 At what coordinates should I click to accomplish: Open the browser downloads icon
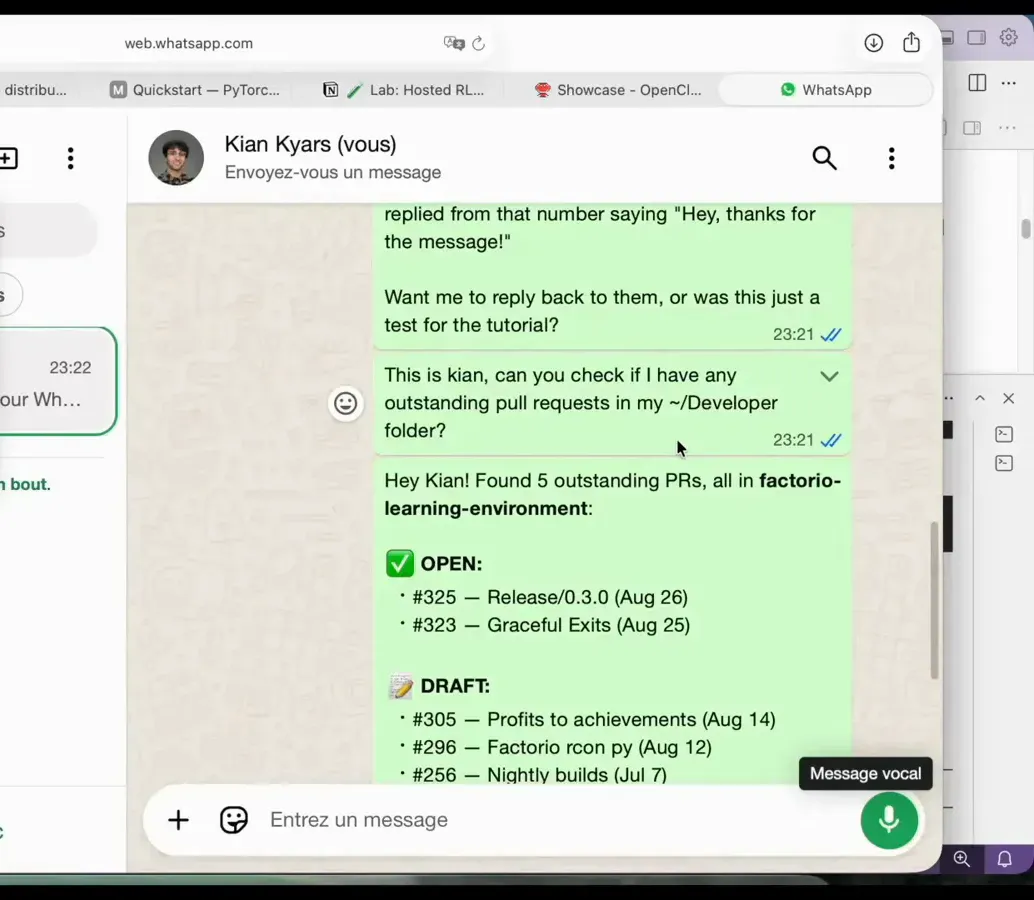874,43
